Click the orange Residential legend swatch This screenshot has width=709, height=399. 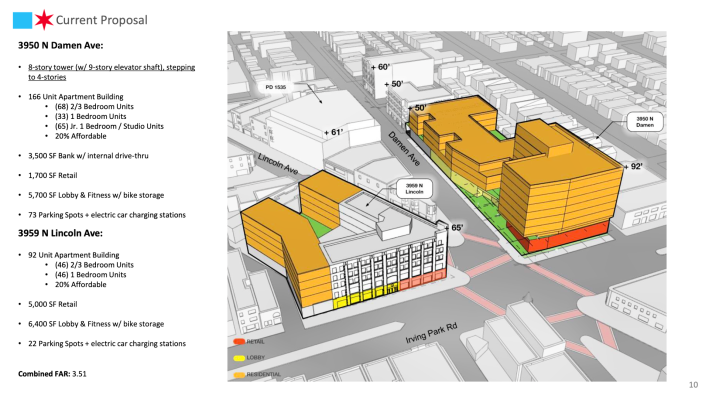click(239, 375)
